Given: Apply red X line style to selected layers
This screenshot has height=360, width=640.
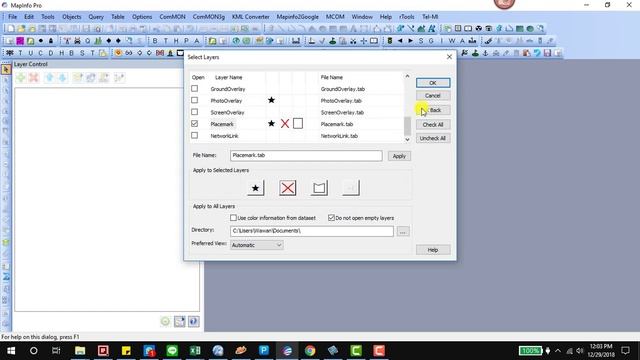Looking at the screenshot, I should 287,188.
